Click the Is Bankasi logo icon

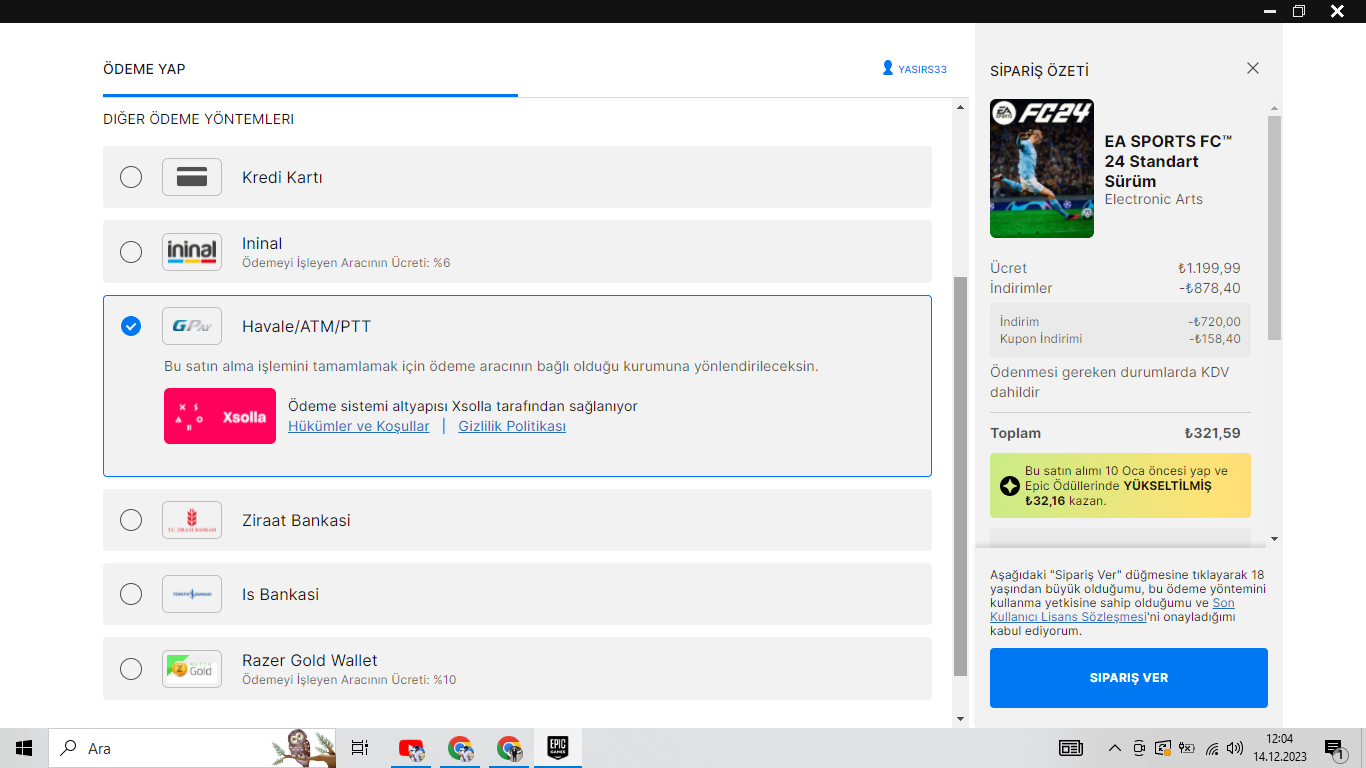192,594
